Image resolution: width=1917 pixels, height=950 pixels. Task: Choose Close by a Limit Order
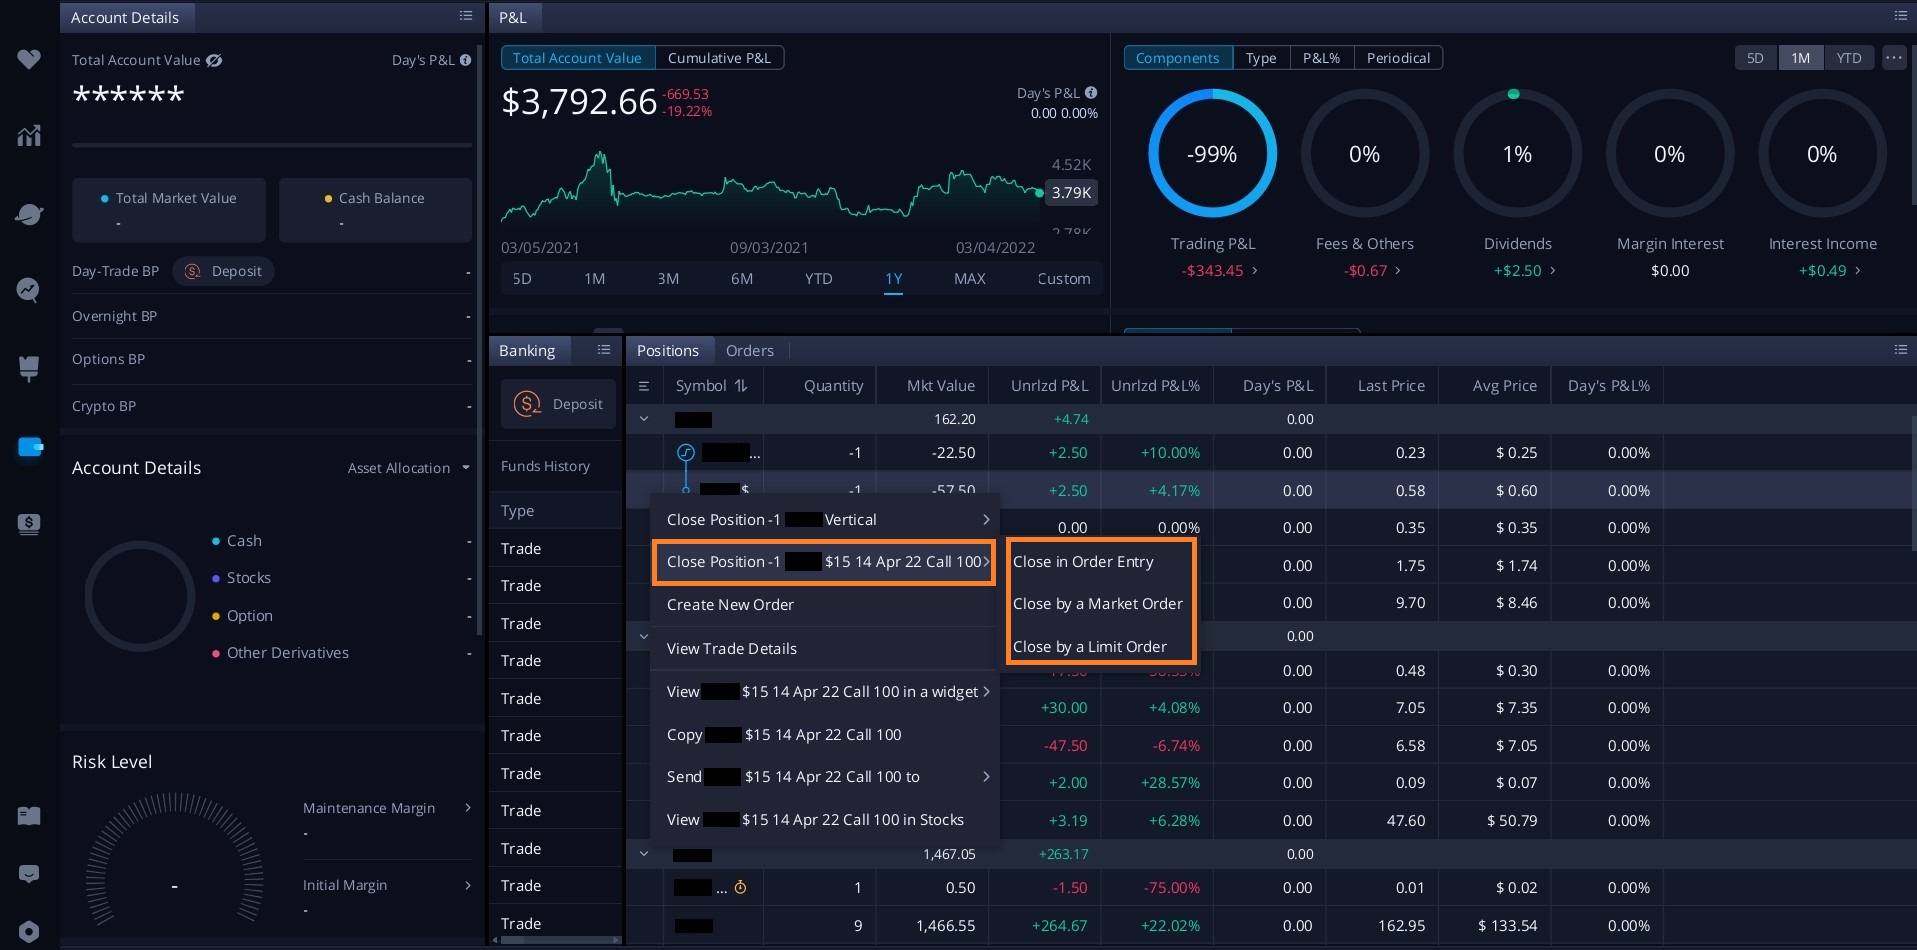click(x=1090, y=647)
